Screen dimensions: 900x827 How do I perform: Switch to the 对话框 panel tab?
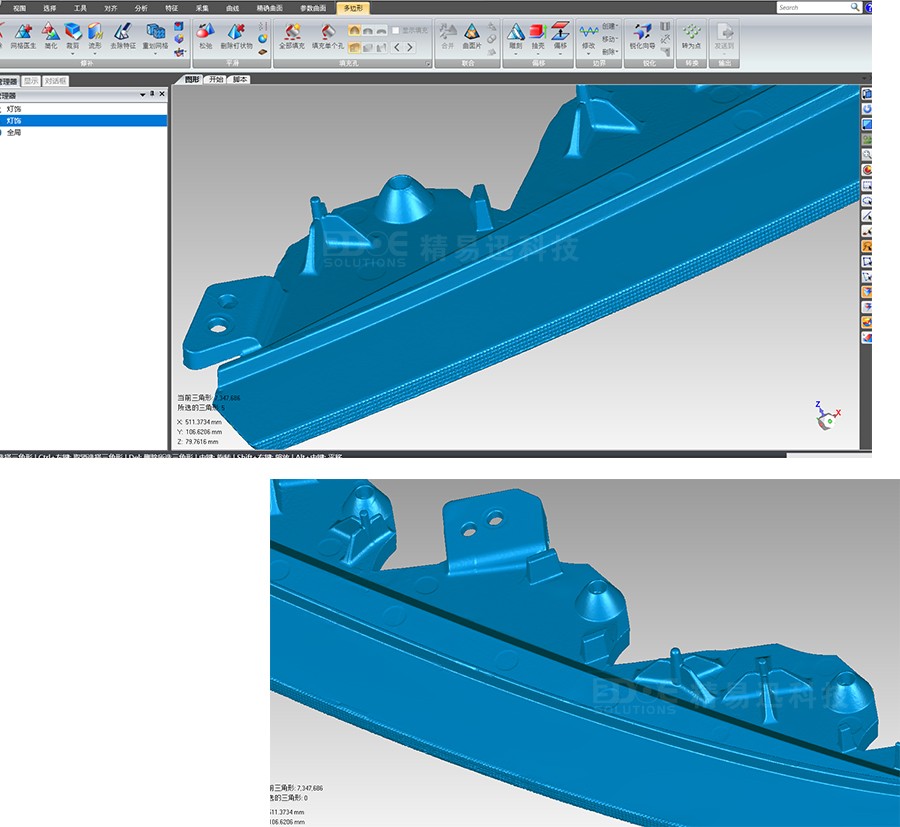(55, 80)
